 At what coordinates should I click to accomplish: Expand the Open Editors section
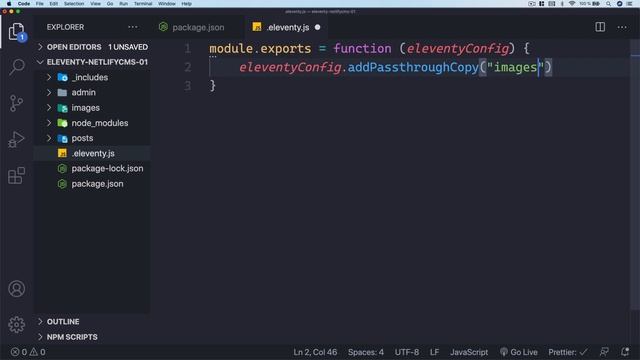pos(40,47)
